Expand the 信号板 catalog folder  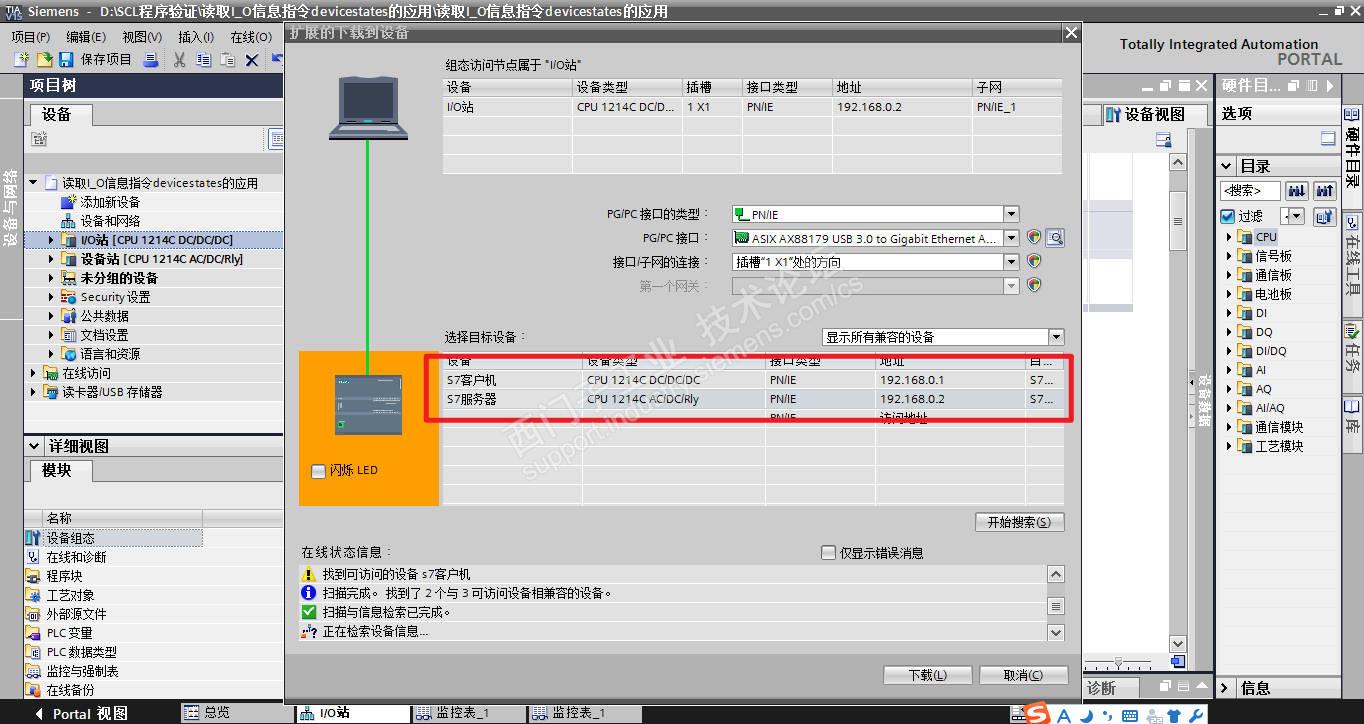(1230, 256)
